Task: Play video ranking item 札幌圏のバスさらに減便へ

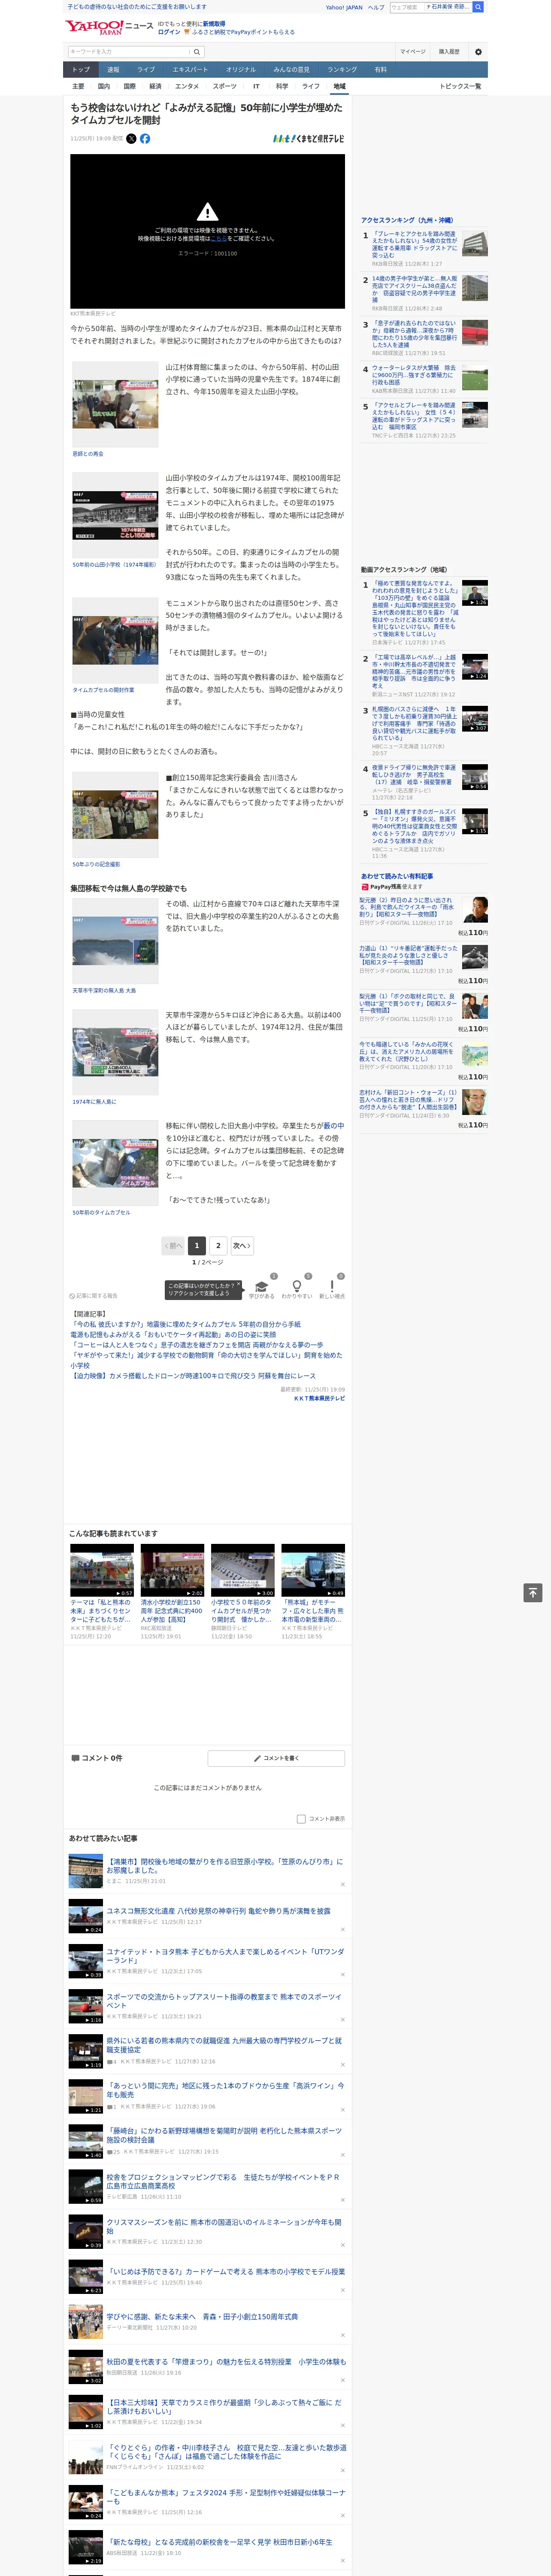Action: (474, 719)
